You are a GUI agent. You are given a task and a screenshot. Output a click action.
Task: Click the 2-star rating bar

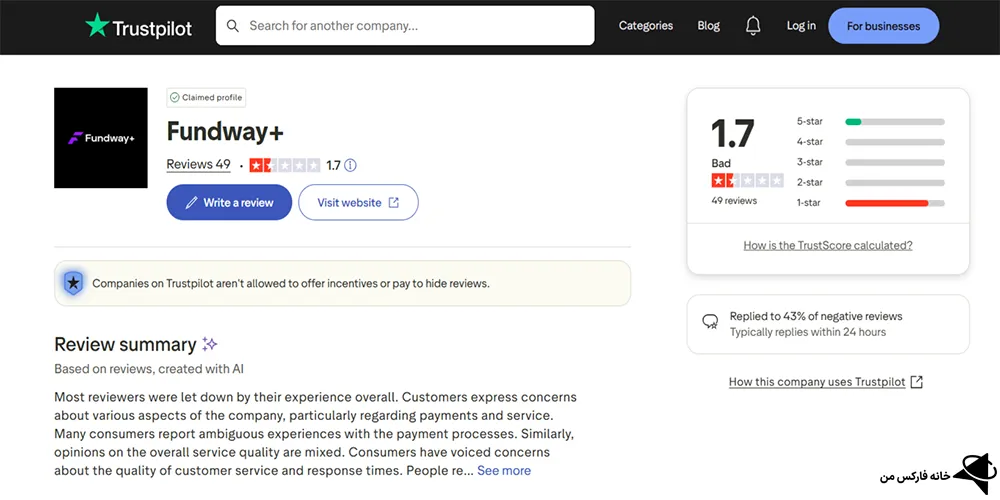pyautogui.click(x=894, y=183)
